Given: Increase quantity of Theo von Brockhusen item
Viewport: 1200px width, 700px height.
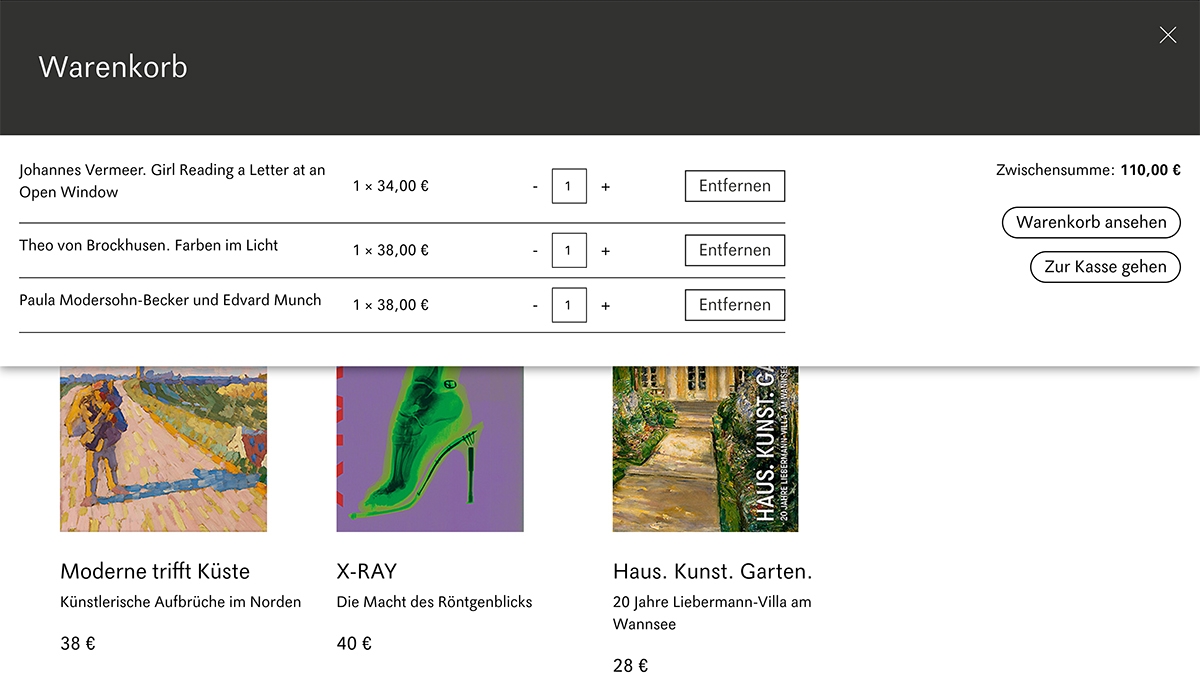Looking at the screenshot, I should click(605, 251).
